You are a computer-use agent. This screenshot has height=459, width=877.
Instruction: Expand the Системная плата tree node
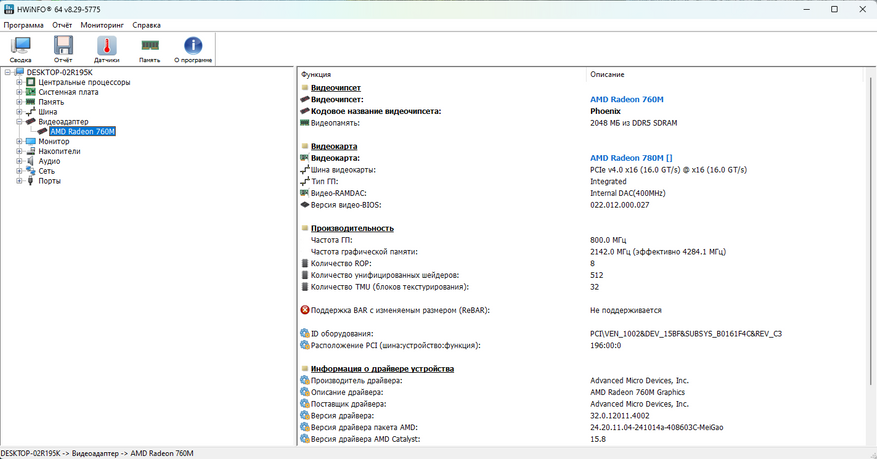[x=19, y=92]
